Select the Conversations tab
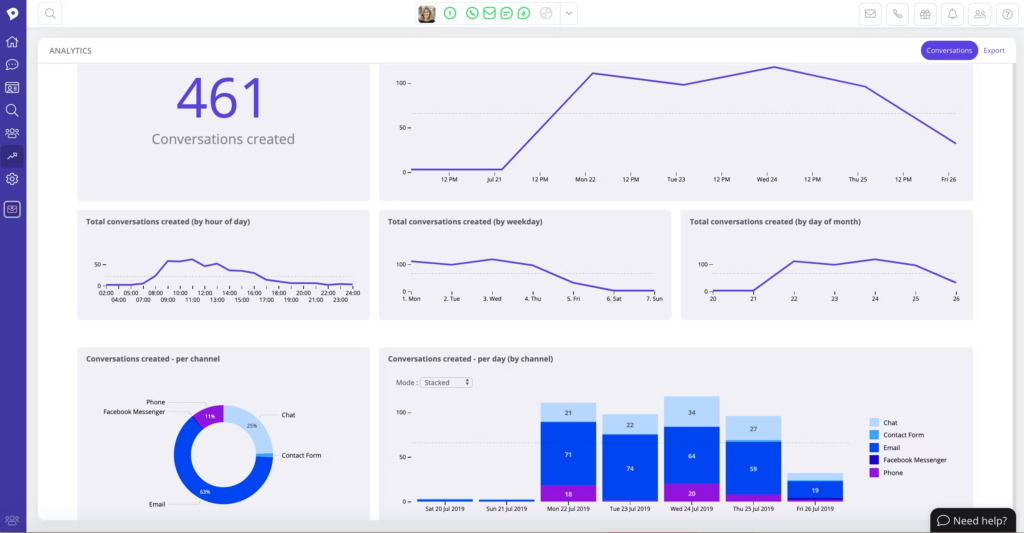This screenshot has width=1024, height=533. pos(949,50)
